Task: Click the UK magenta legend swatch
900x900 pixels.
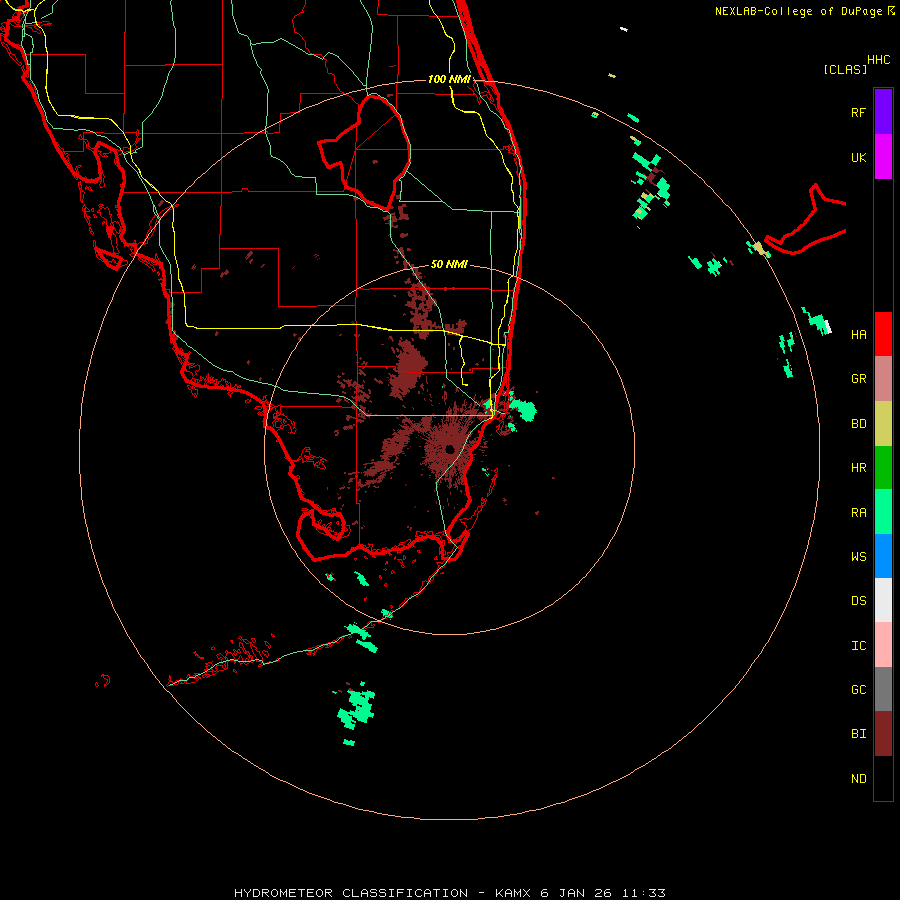Action: 883,157
